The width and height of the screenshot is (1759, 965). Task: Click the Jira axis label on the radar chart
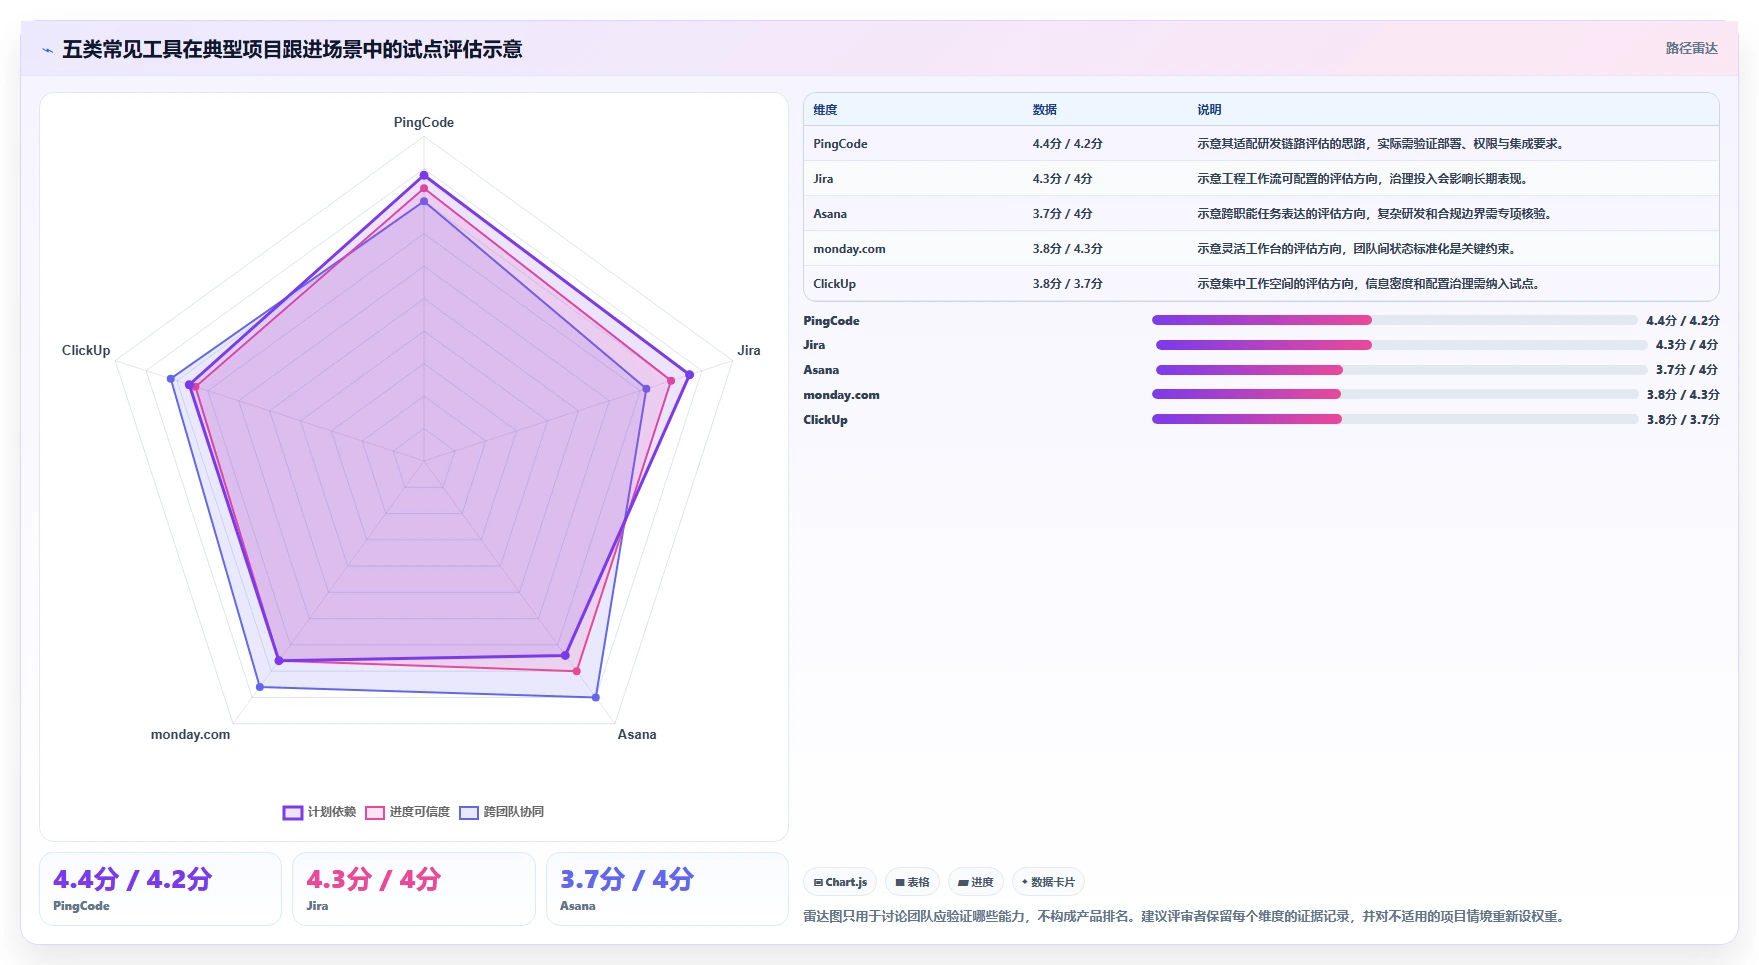[749, 350]
